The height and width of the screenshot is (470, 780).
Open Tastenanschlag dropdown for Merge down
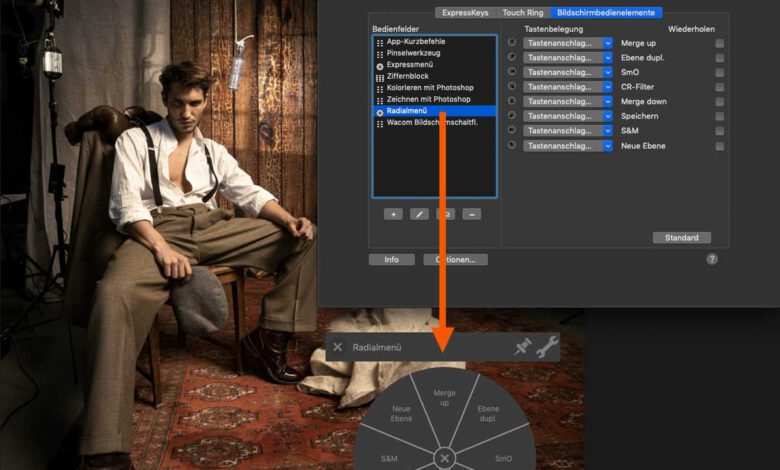[x=567, y=101]
